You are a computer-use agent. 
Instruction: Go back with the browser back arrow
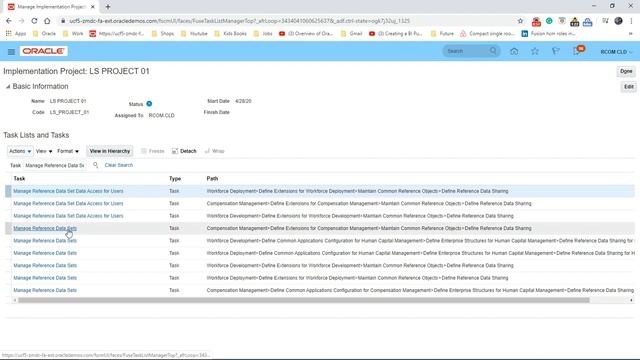tap(9, 21)
